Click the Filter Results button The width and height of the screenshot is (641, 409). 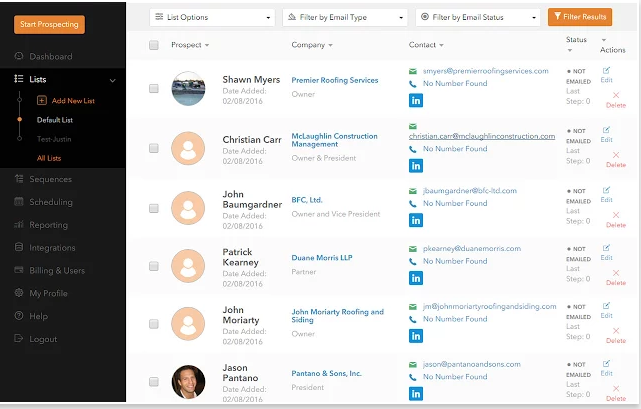[580, 17]
